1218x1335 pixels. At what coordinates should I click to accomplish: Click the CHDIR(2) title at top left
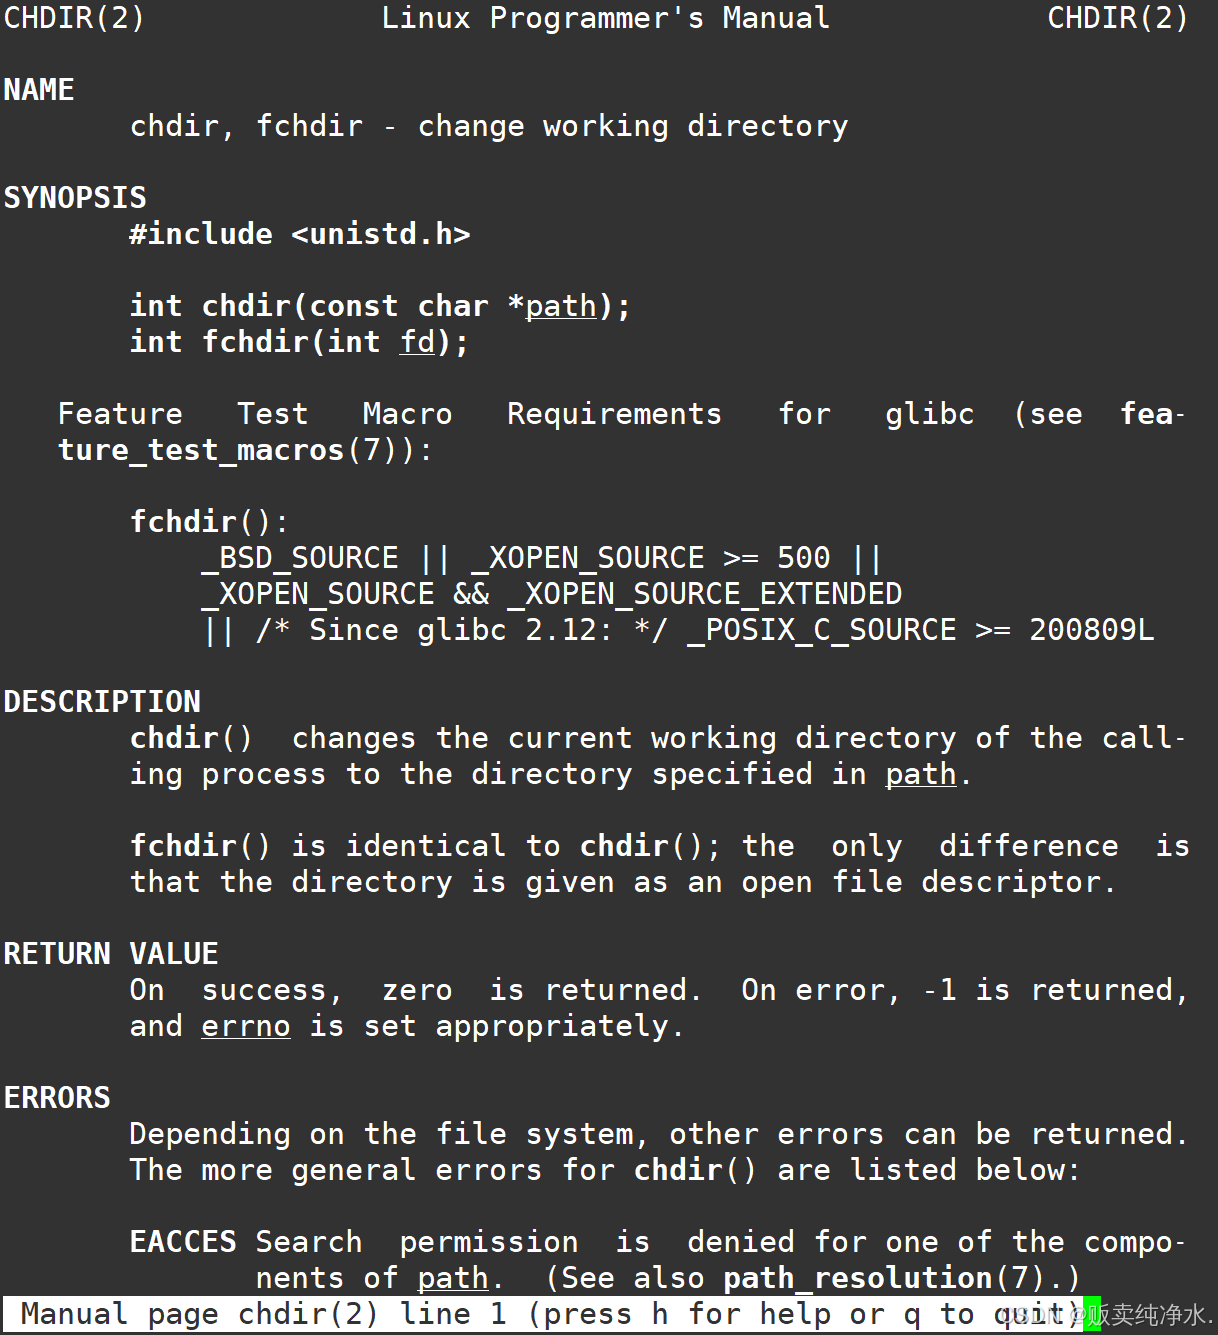click(x=74, y=18)
